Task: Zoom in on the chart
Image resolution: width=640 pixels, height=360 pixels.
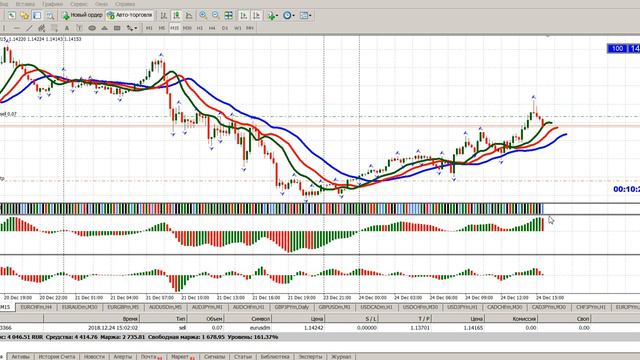Action: [203, 16]
